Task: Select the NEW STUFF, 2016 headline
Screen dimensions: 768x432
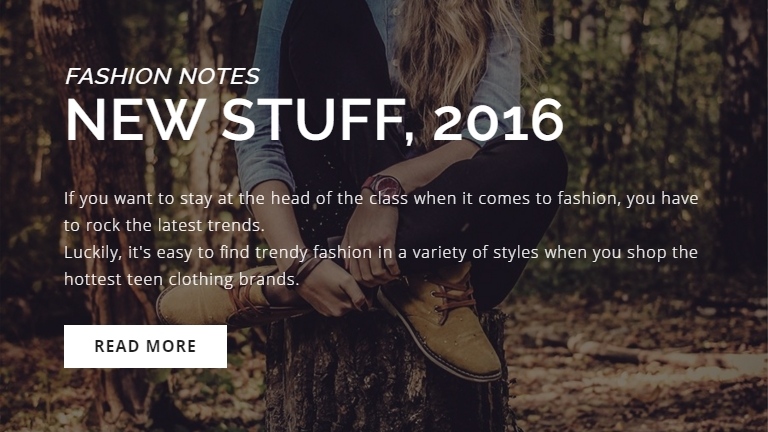Action: click(314, 120)
